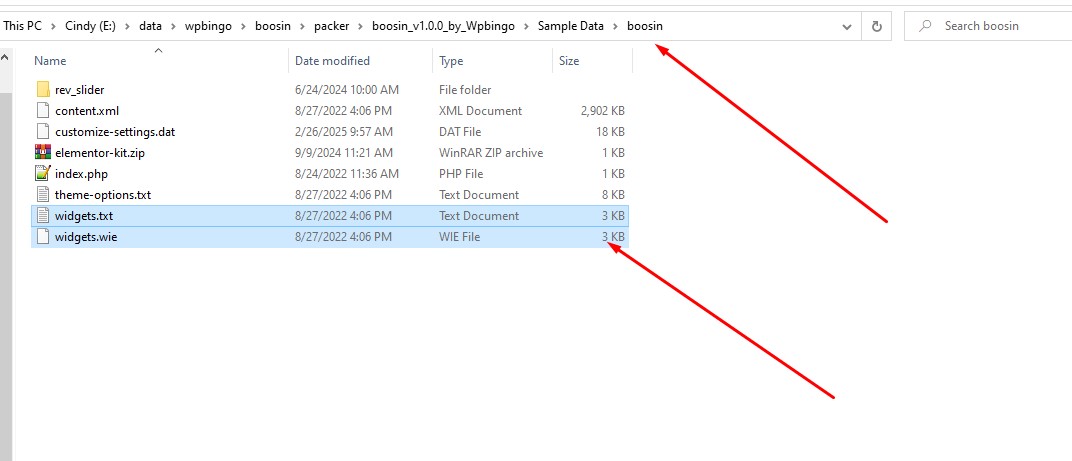This screenshot has height=461, width=1072.
Task: Click the WinRAR ZIP archive type cell
Action: point(491,153)
